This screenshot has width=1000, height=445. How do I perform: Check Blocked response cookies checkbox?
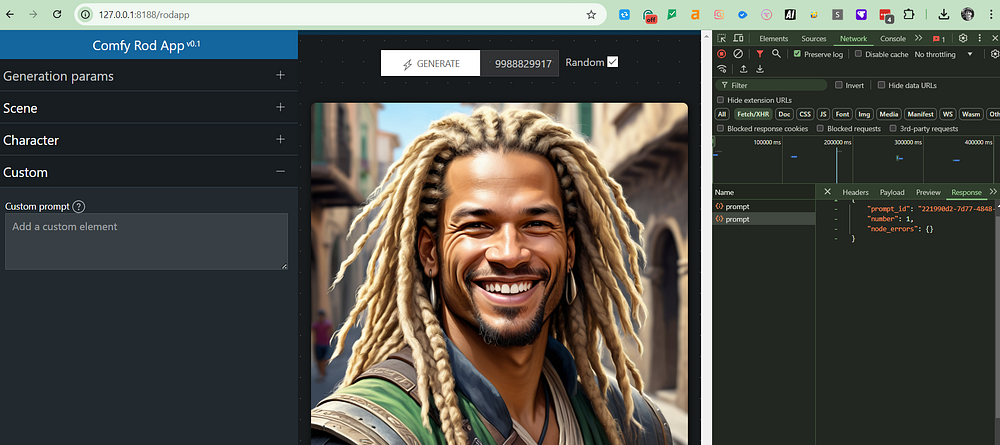[x=721, y=129]
